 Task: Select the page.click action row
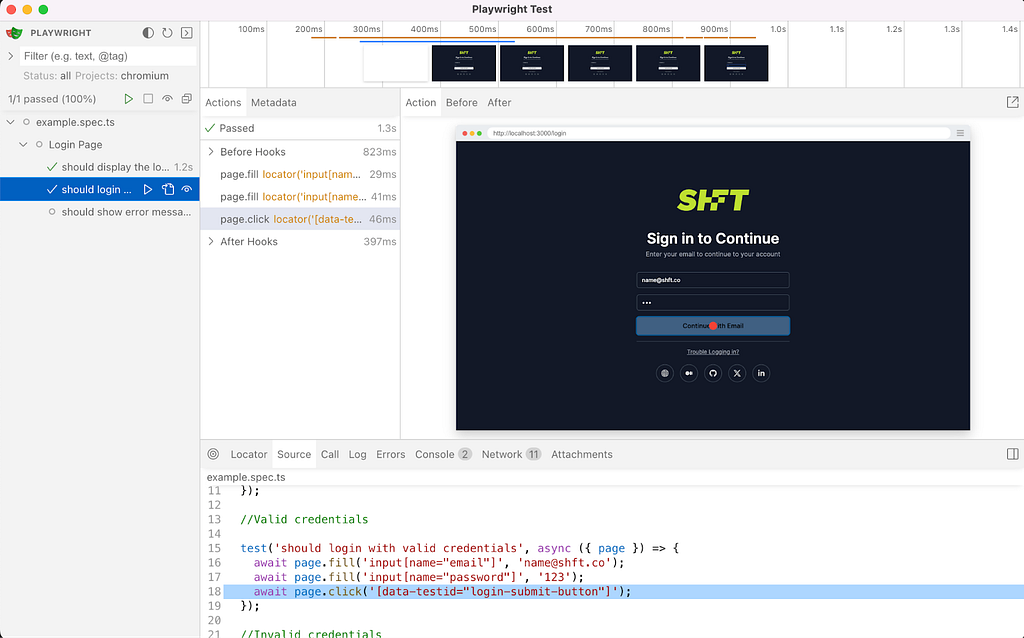(x=300, y=219)
